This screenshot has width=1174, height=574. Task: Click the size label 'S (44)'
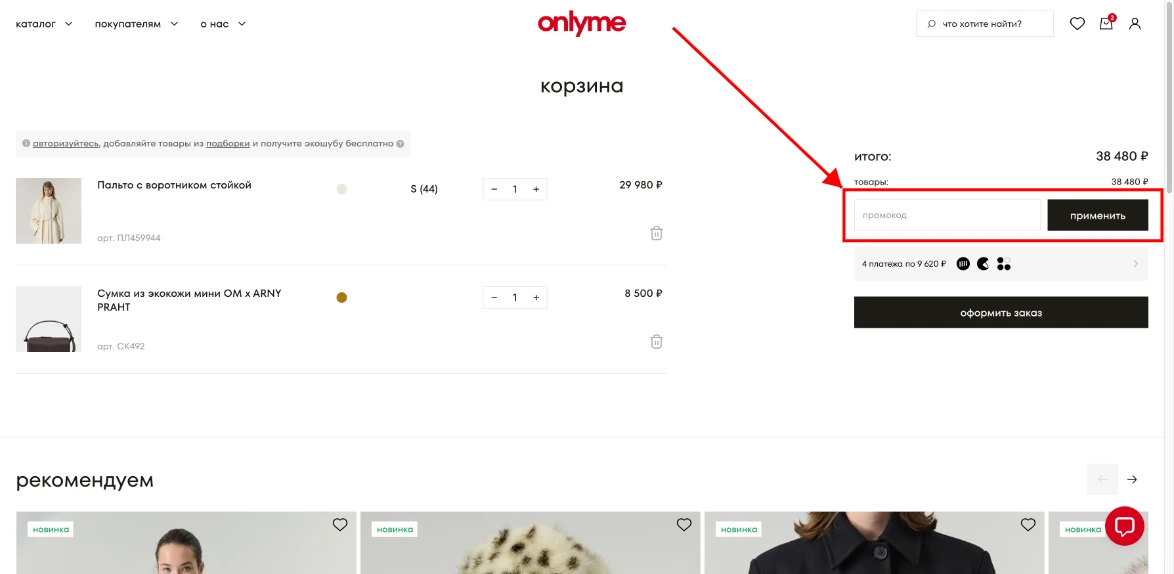point(425,189)
